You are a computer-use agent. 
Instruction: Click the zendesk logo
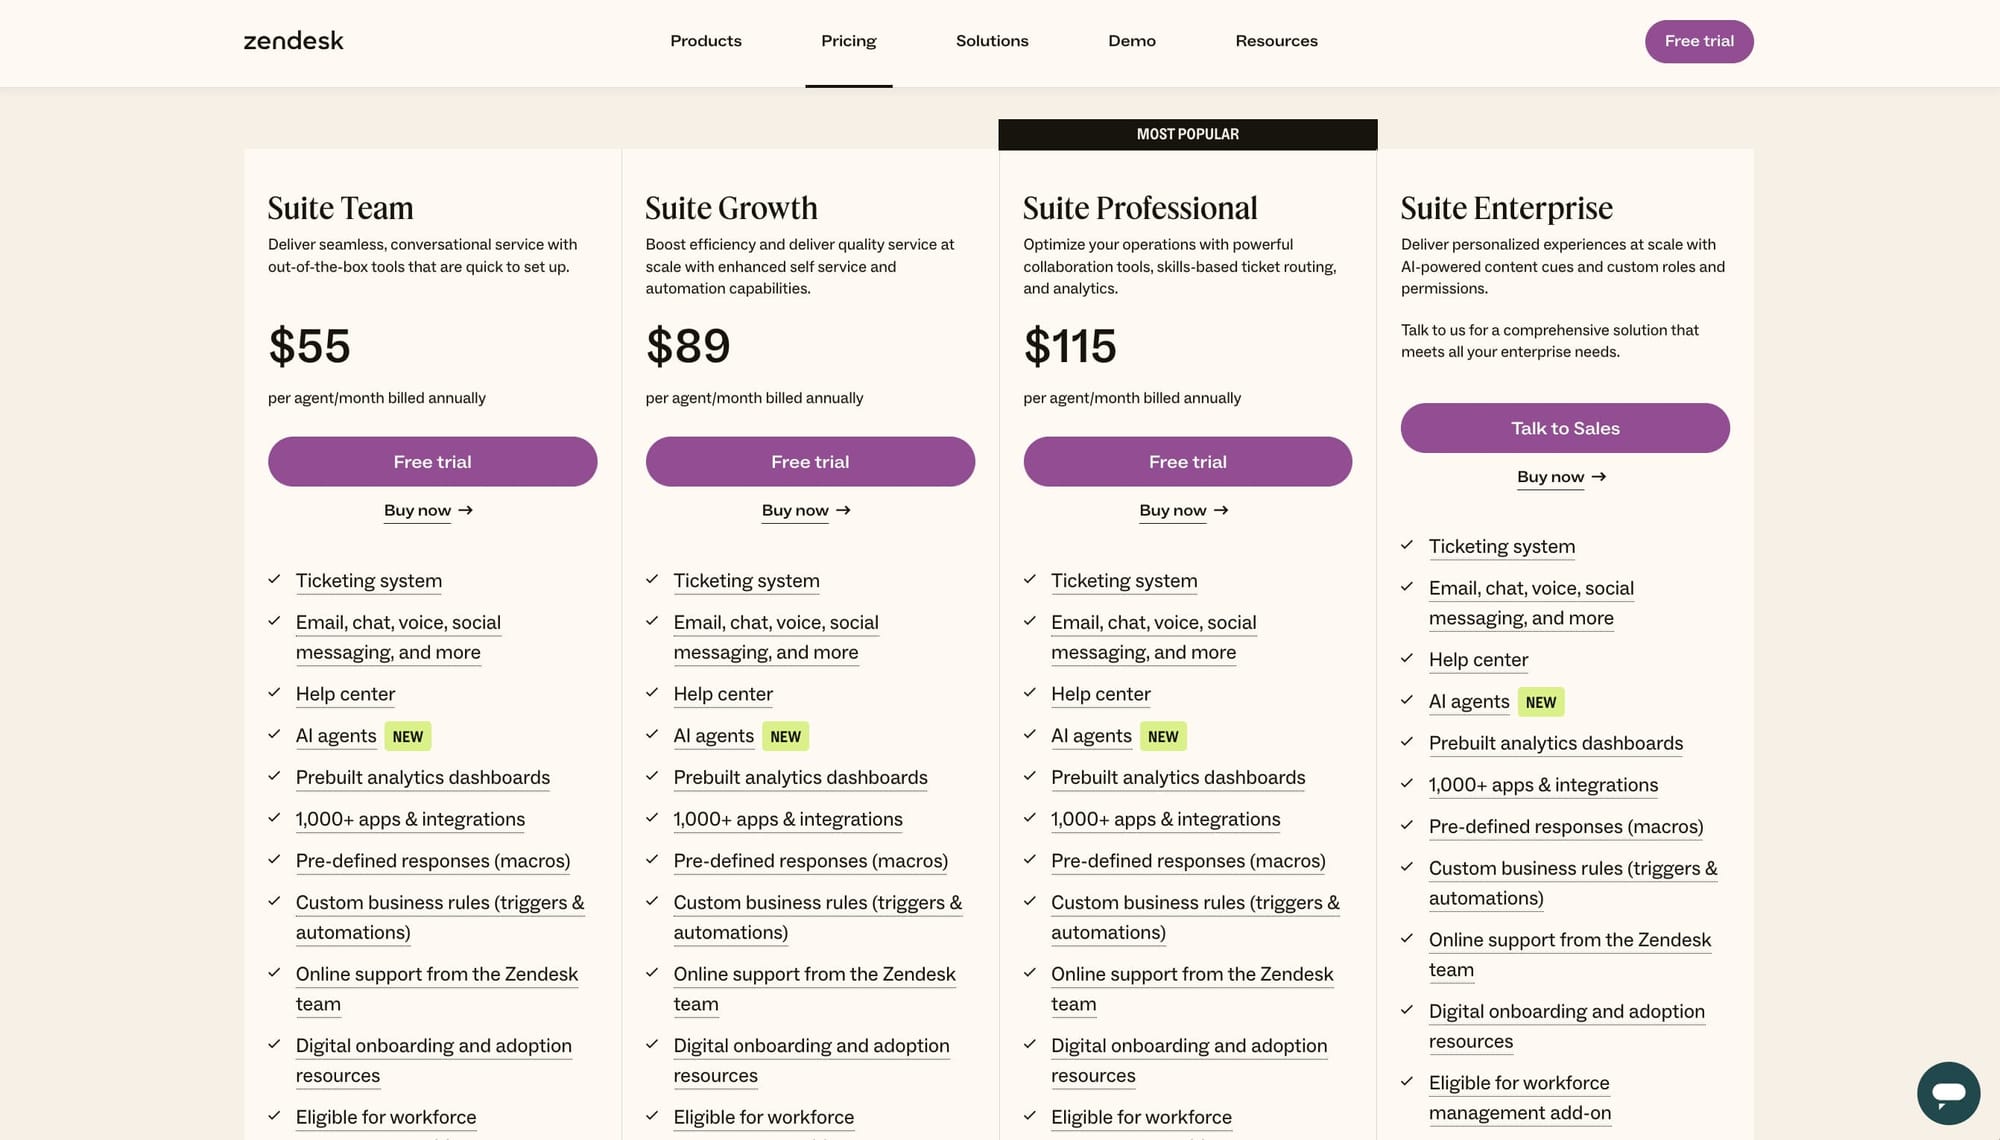point(293,41)
